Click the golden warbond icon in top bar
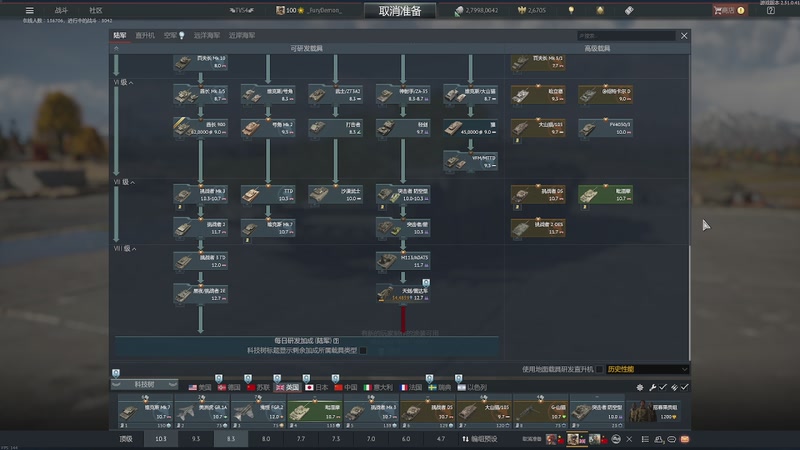Image resolution: width=800 pixels, height=450 pixels. click(x=600, y=10)
